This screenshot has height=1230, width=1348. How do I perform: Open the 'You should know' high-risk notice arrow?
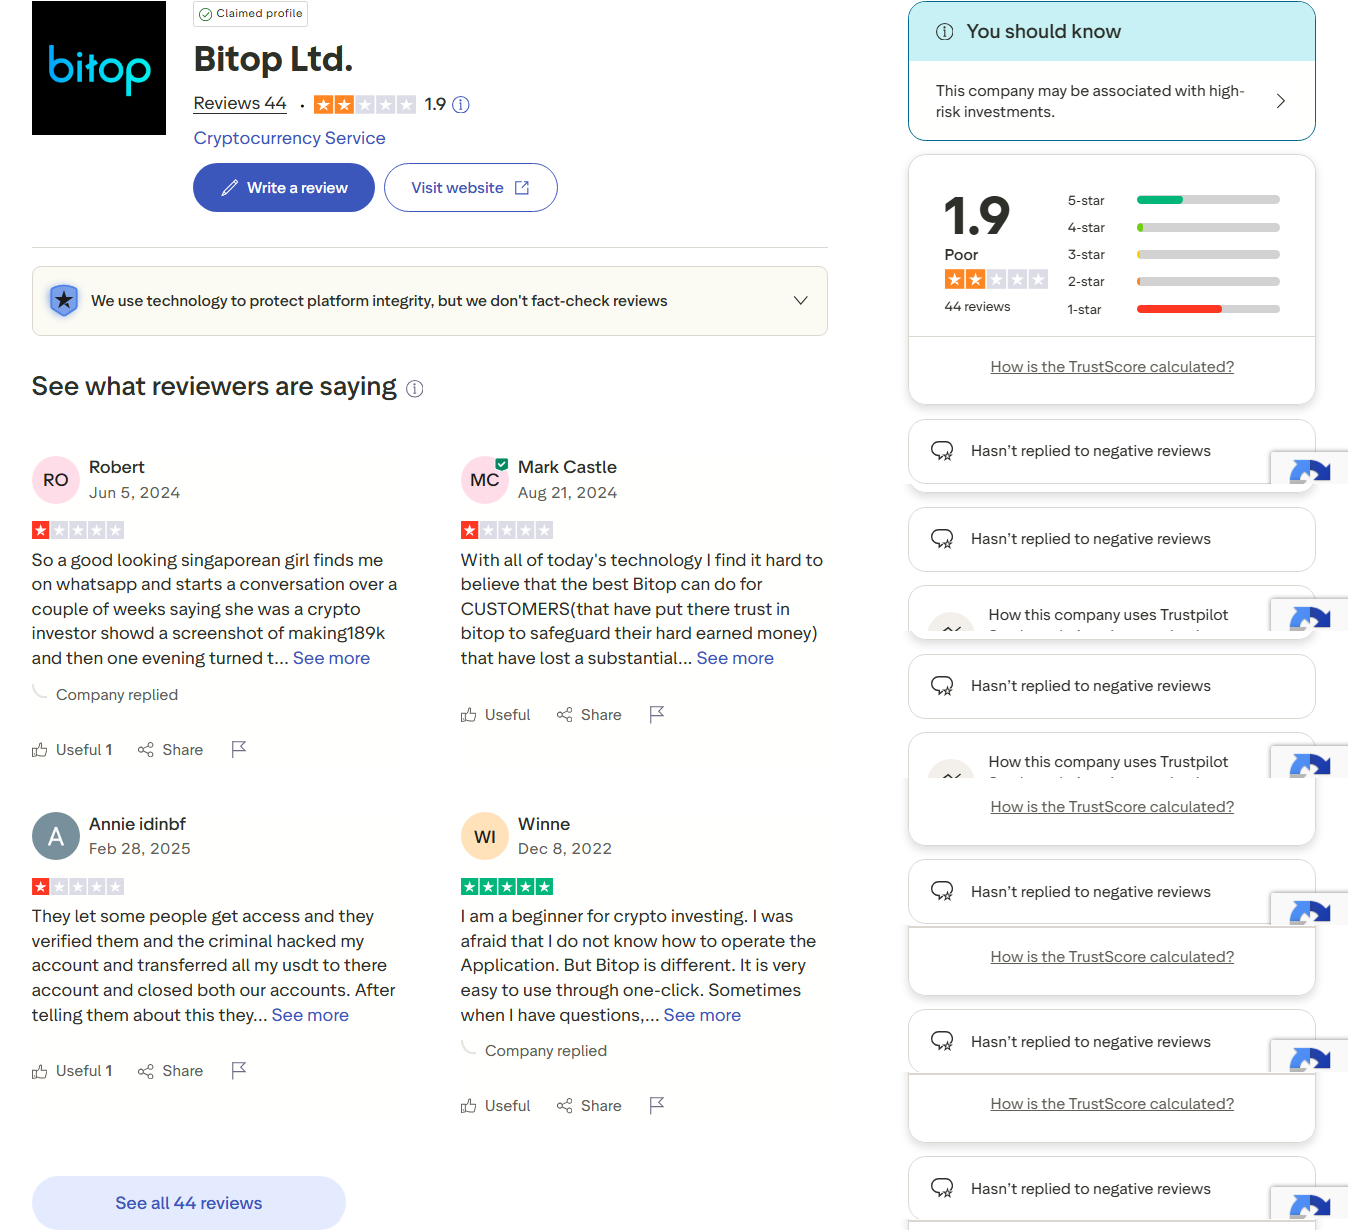click(x=1281, y=101)
